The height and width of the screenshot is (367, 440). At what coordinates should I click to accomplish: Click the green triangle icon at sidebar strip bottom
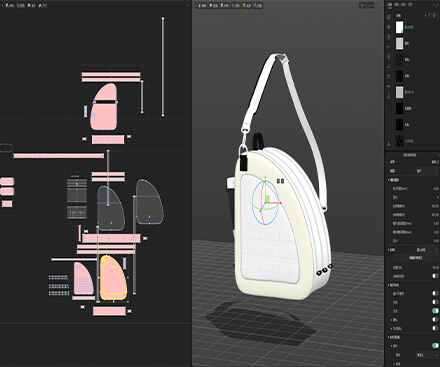point(389,144)
